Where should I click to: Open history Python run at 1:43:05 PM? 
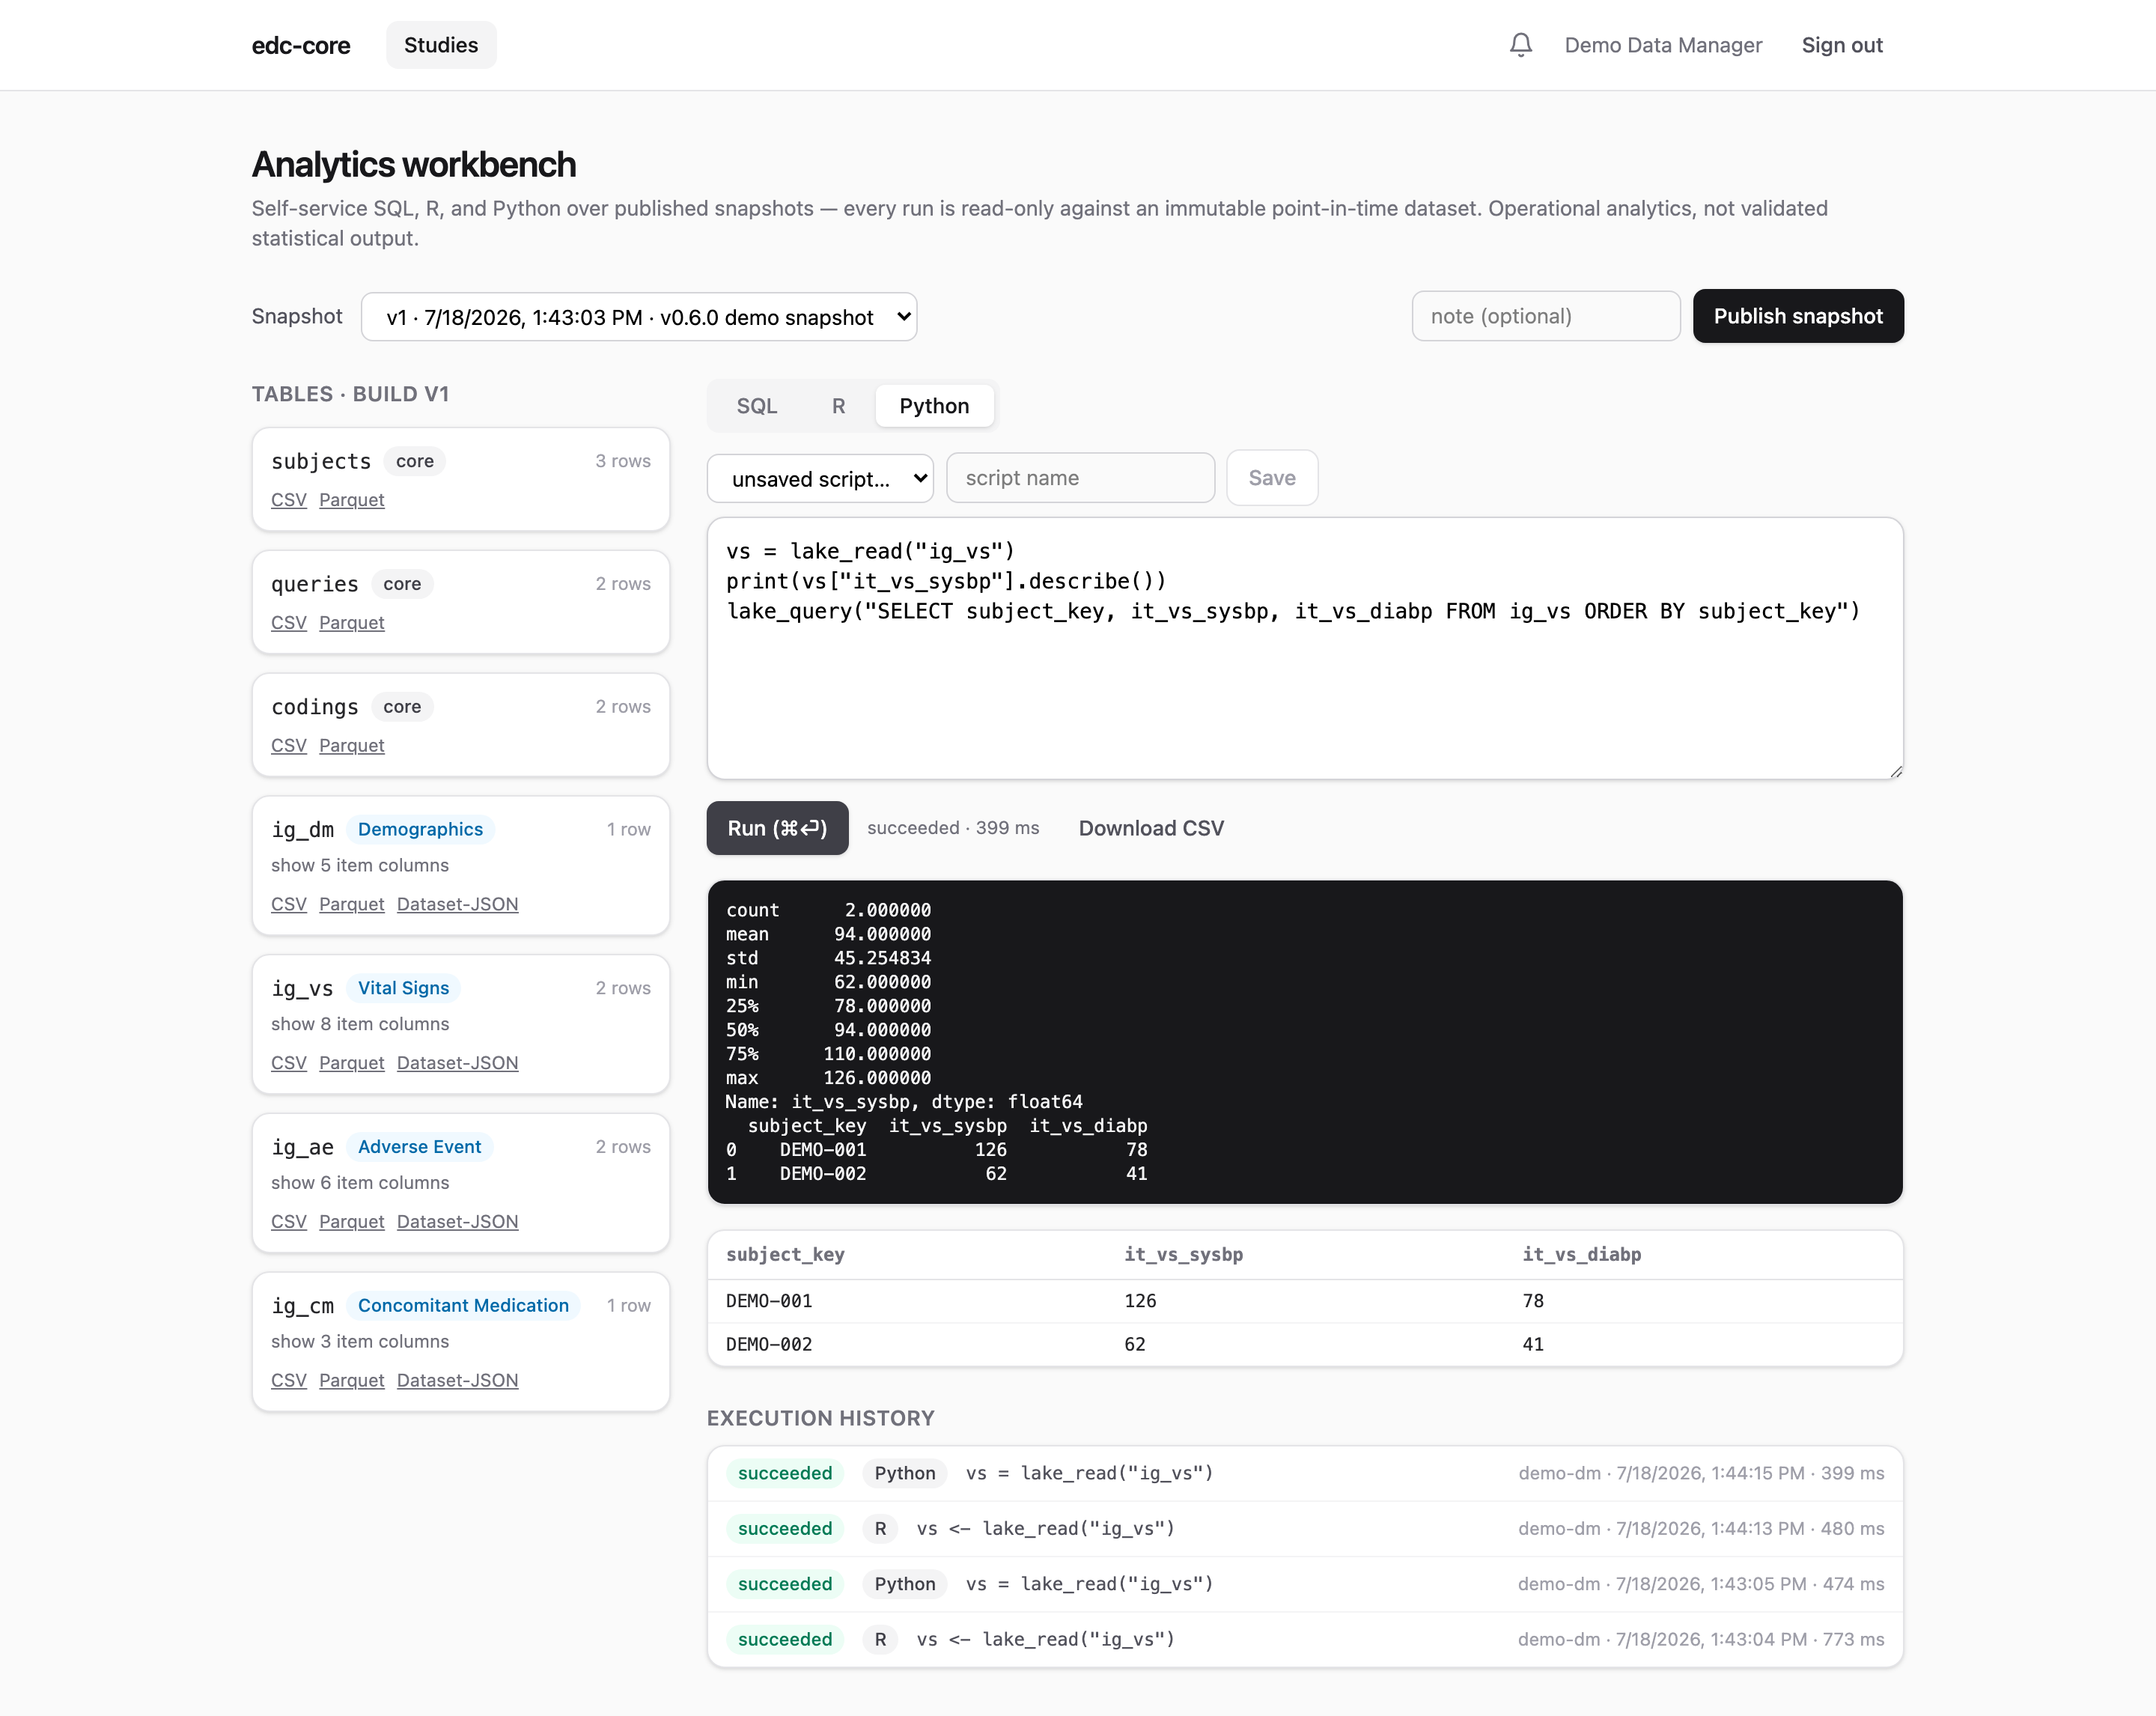[1304, 1584]
